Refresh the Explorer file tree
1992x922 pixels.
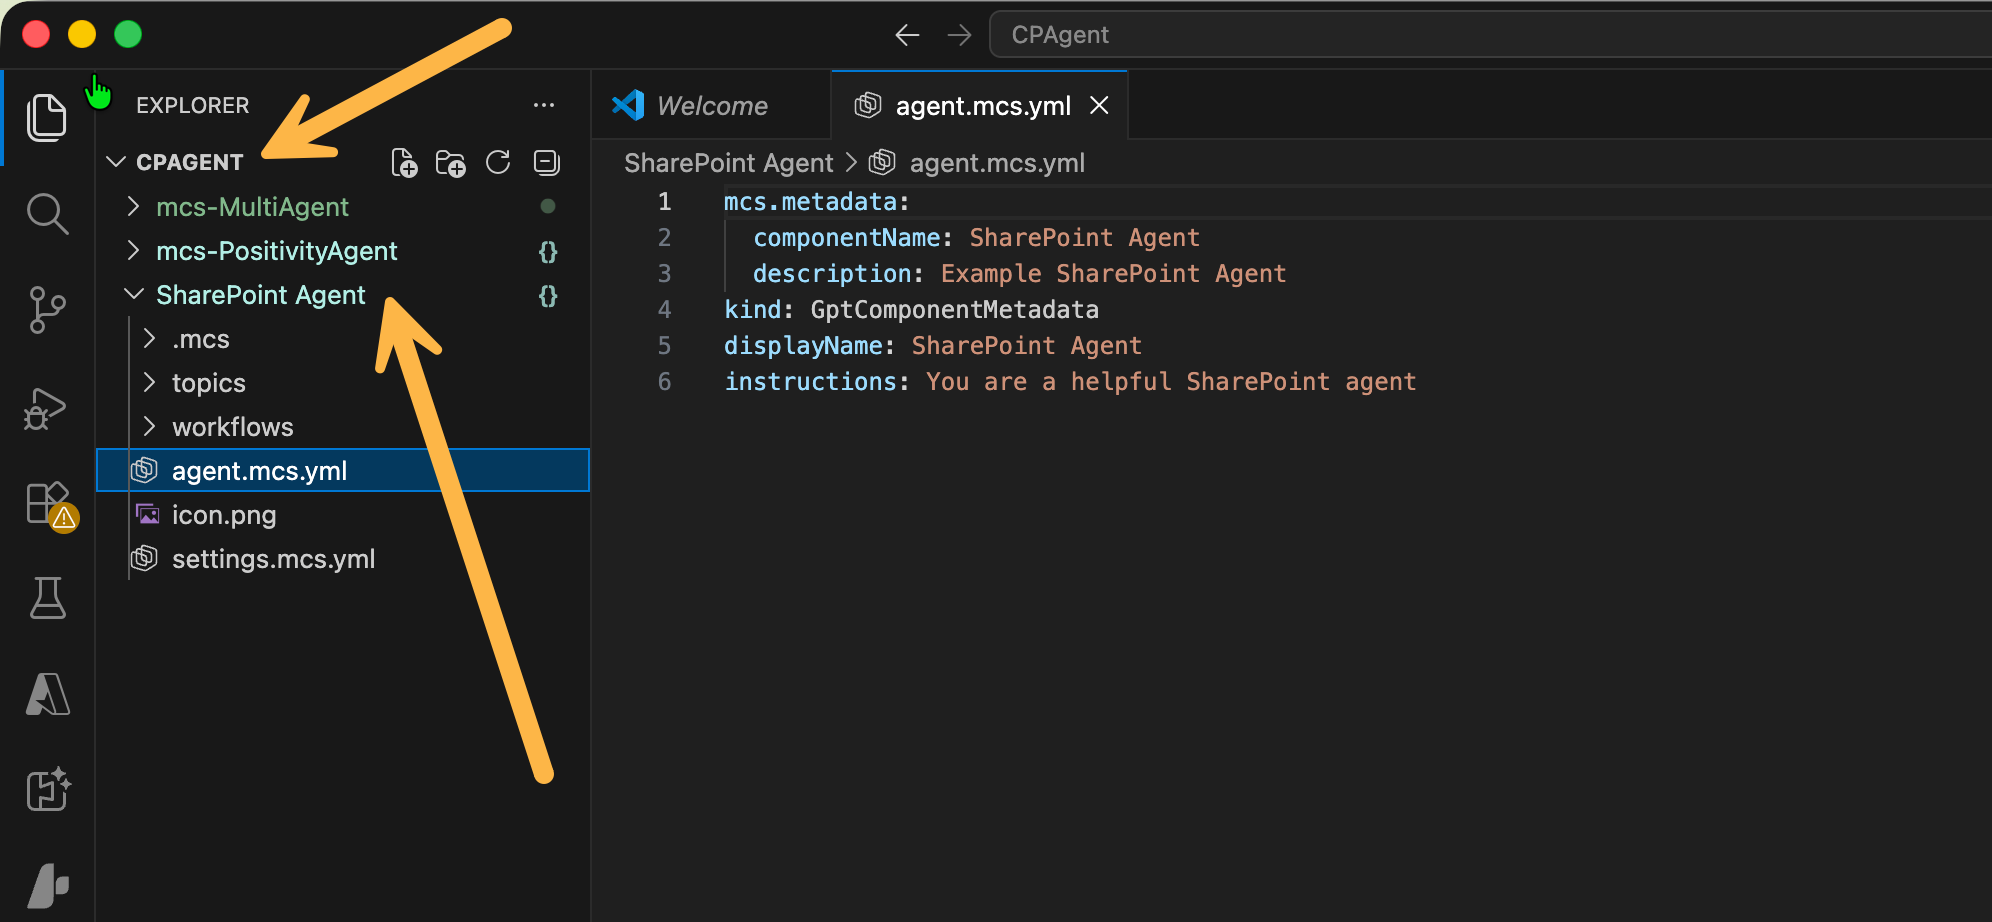(x=497, y=162)
